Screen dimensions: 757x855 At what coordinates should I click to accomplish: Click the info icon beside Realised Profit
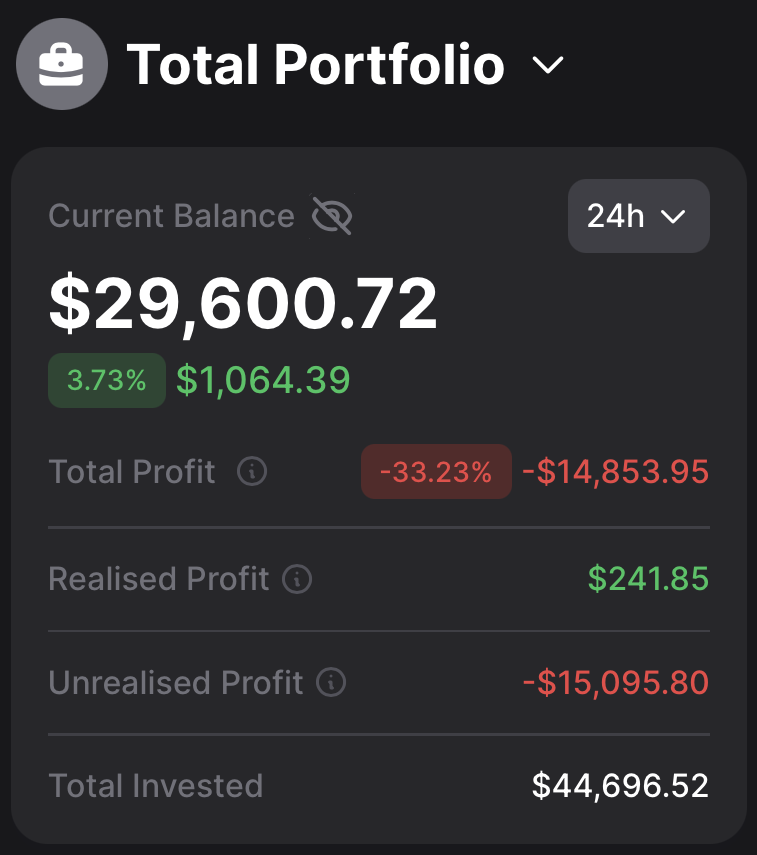[297, 578]
